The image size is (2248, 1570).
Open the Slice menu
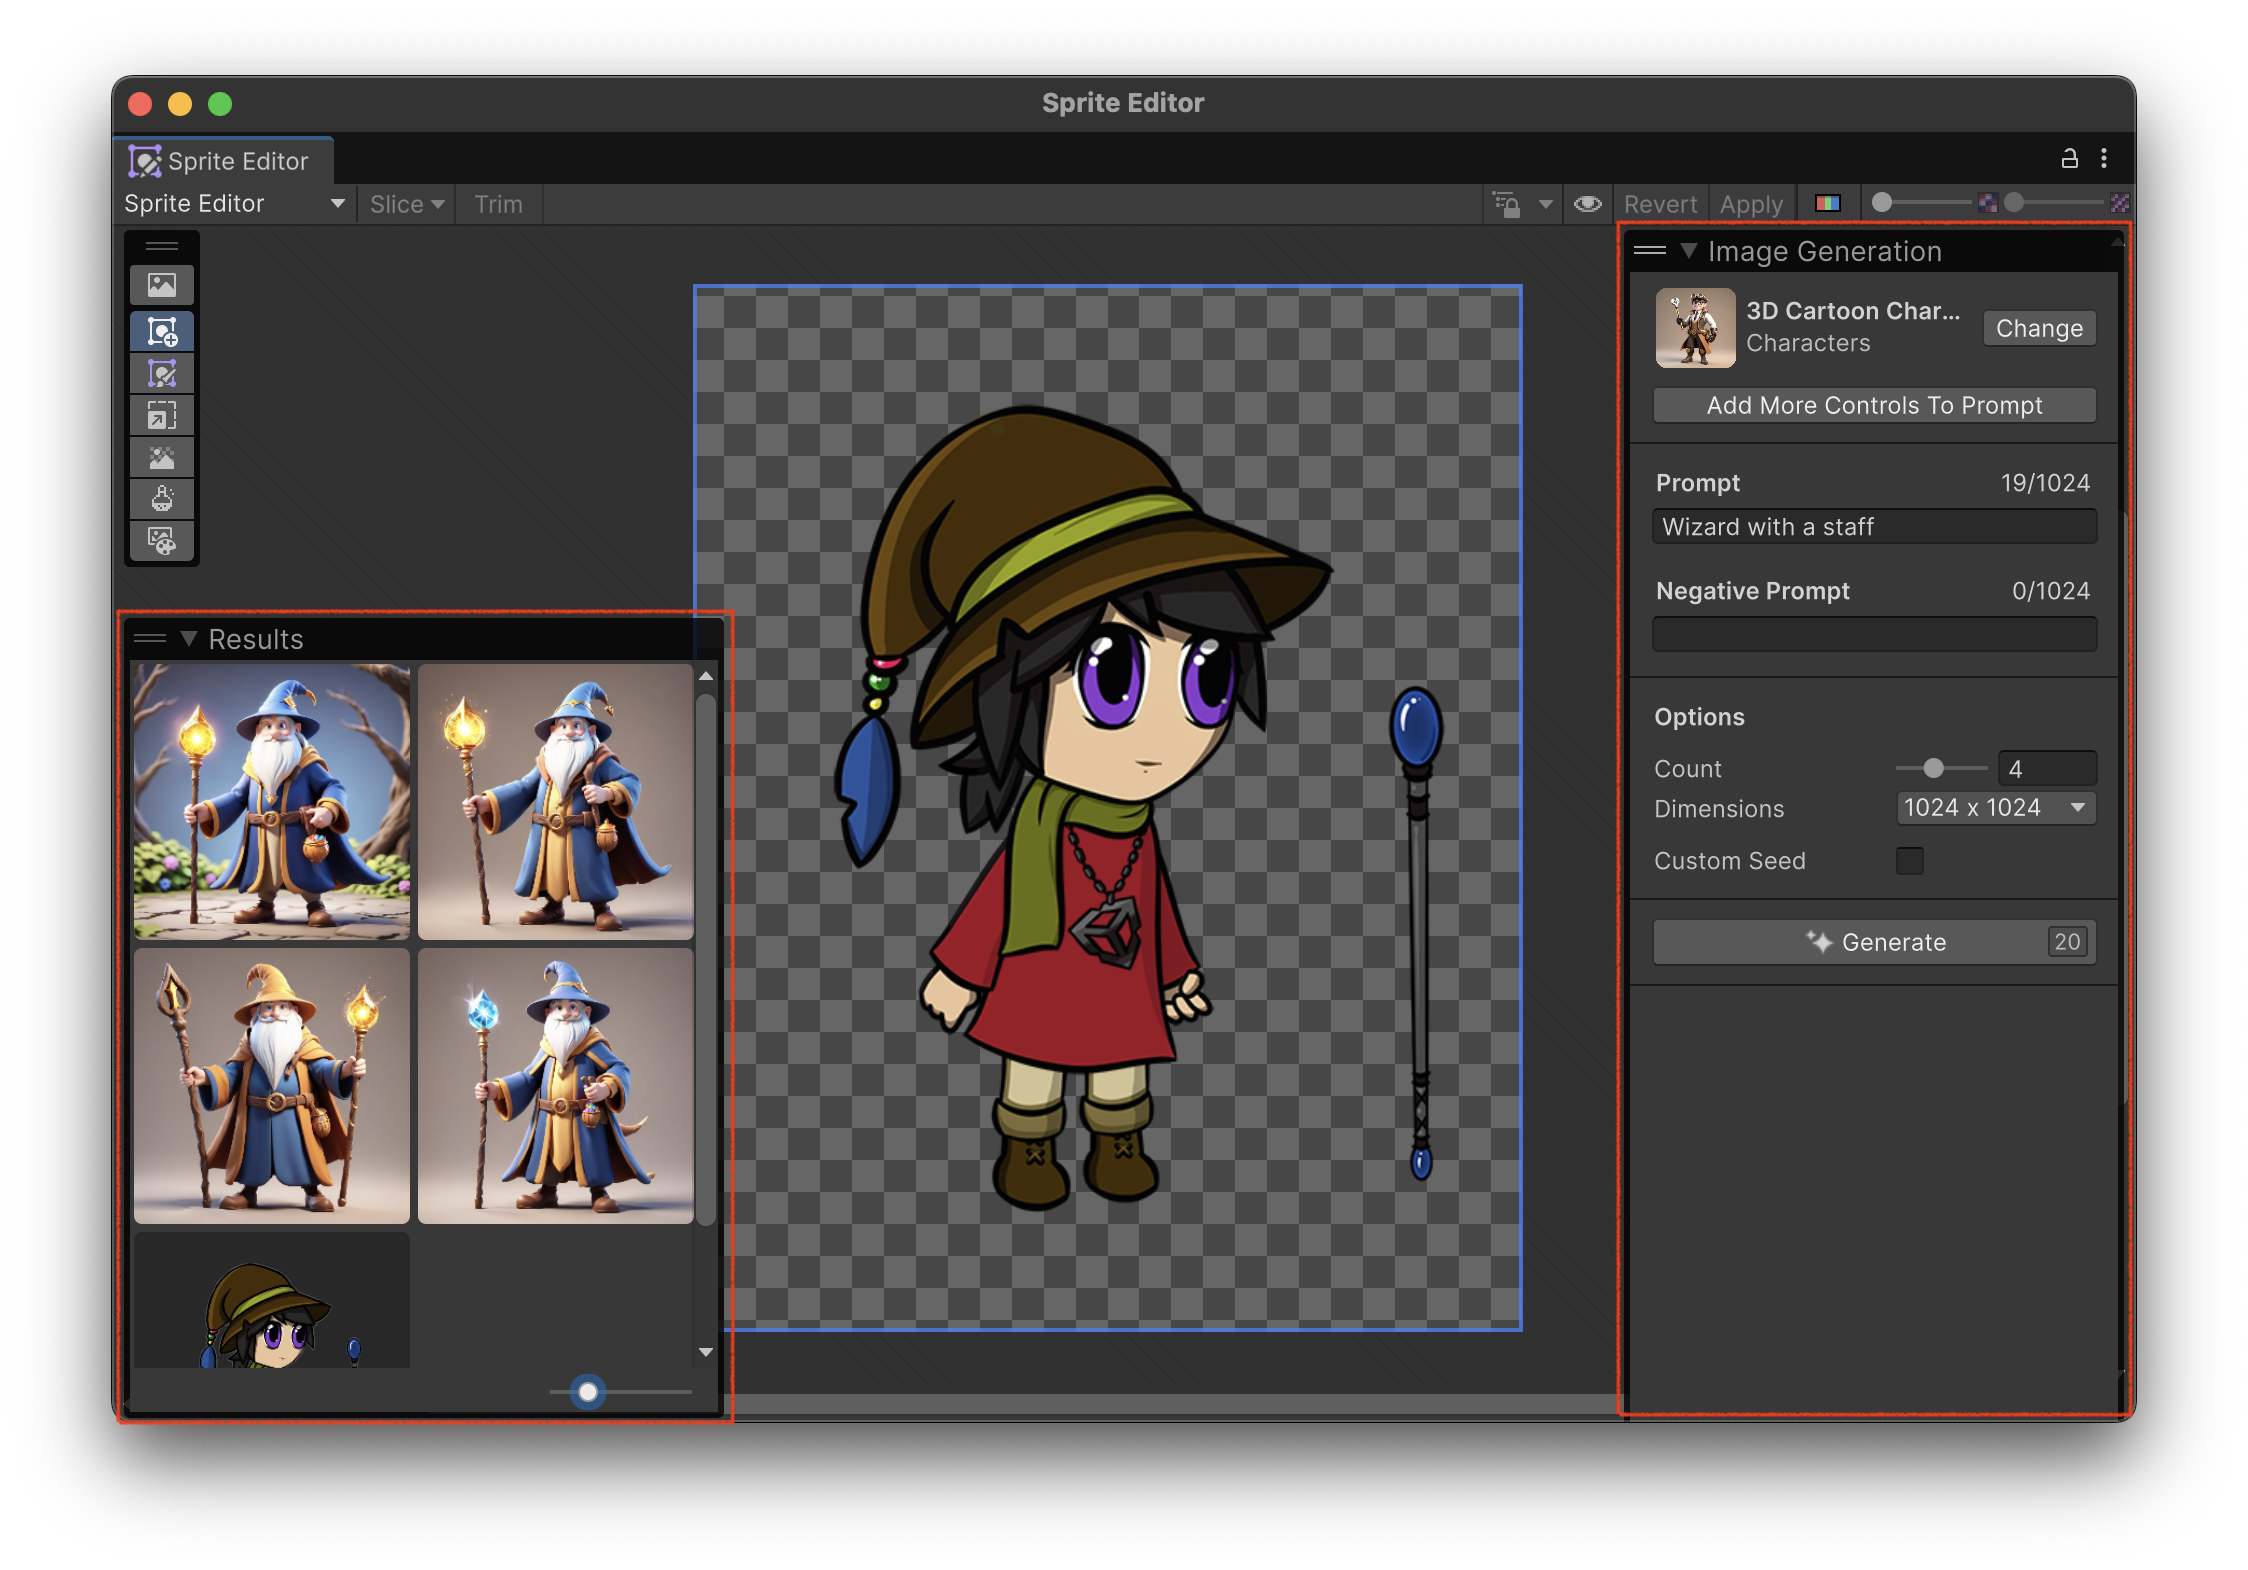(x=405, y=204)
